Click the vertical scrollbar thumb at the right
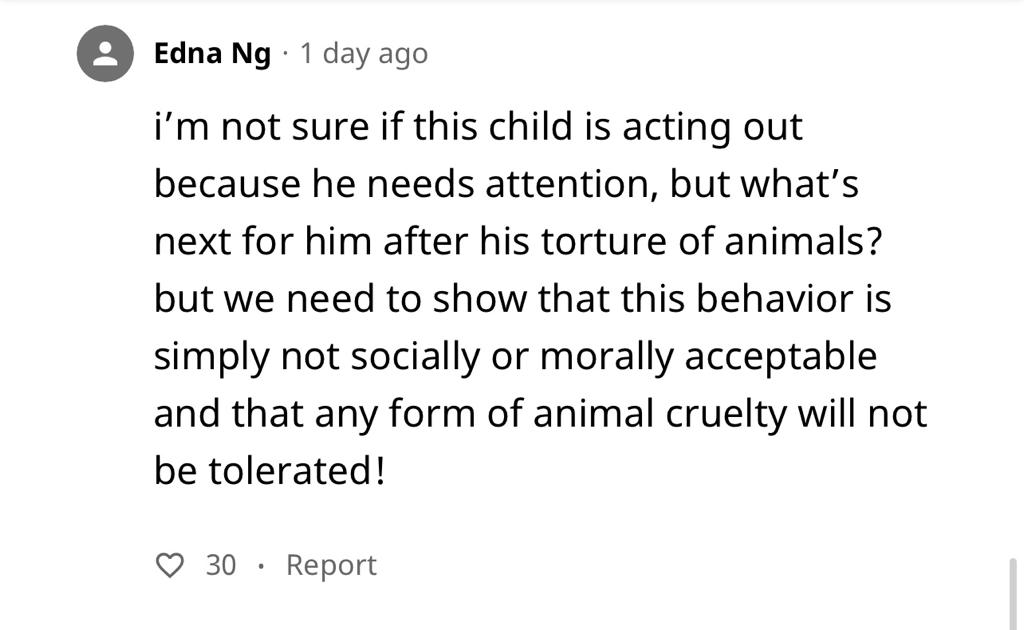Screen dimensions: 1024x630 [x=1013, y=593]
